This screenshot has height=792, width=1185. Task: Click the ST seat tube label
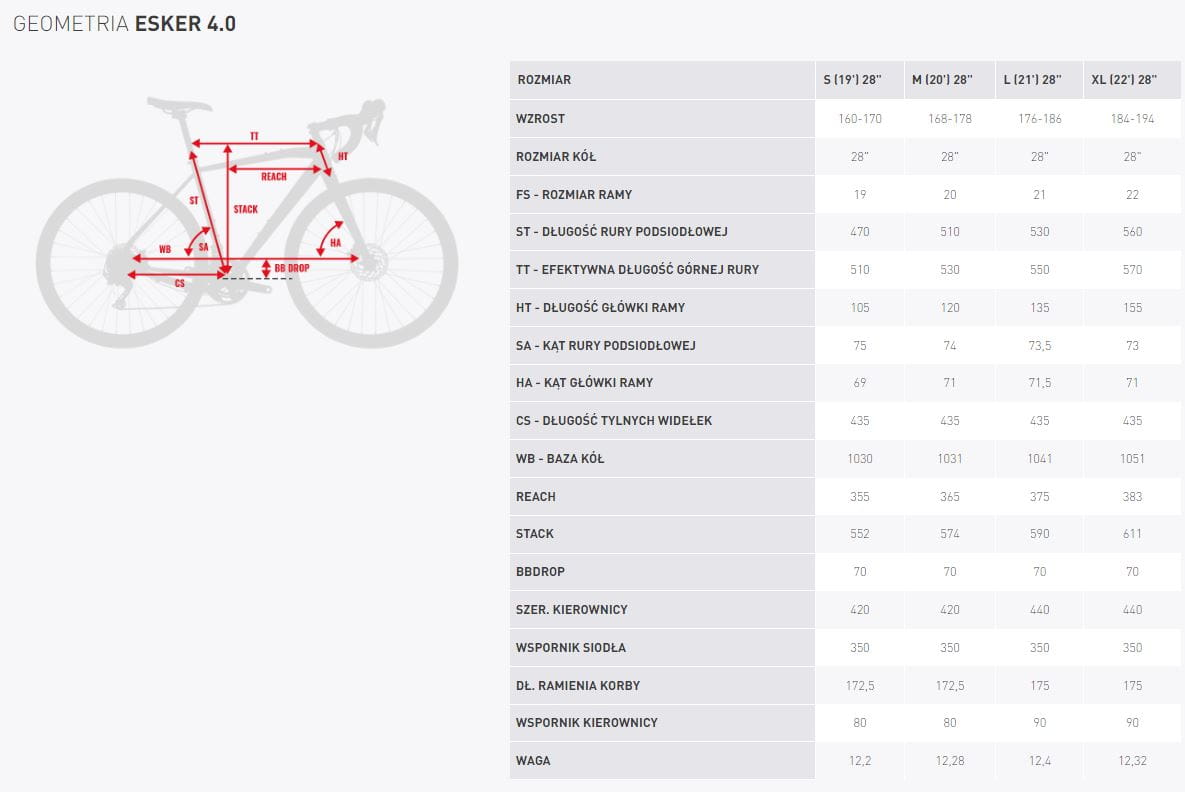click(194, 201)
